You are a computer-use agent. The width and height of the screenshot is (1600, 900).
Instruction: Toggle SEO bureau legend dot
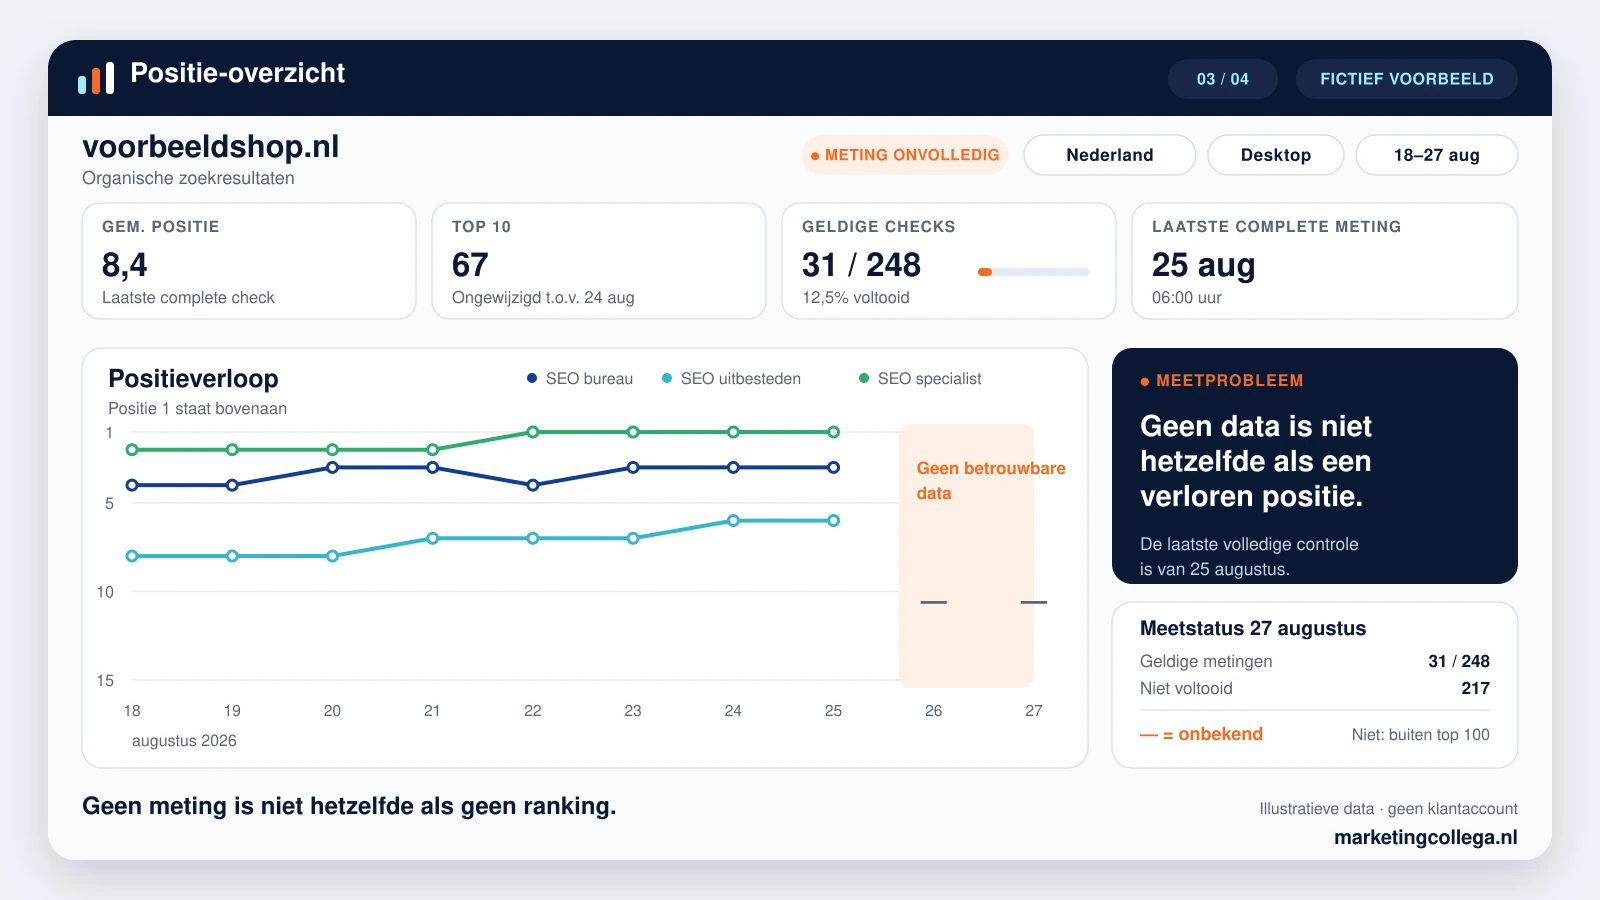point(532,378)
